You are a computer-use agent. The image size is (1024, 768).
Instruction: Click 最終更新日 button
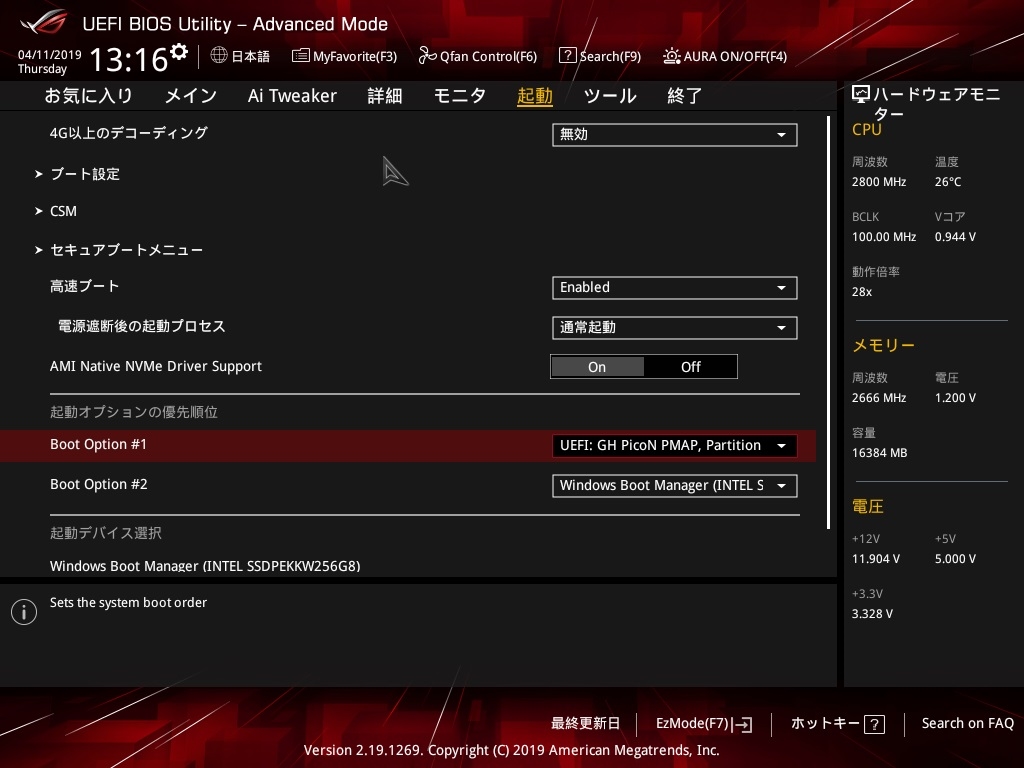coord(585,724)
